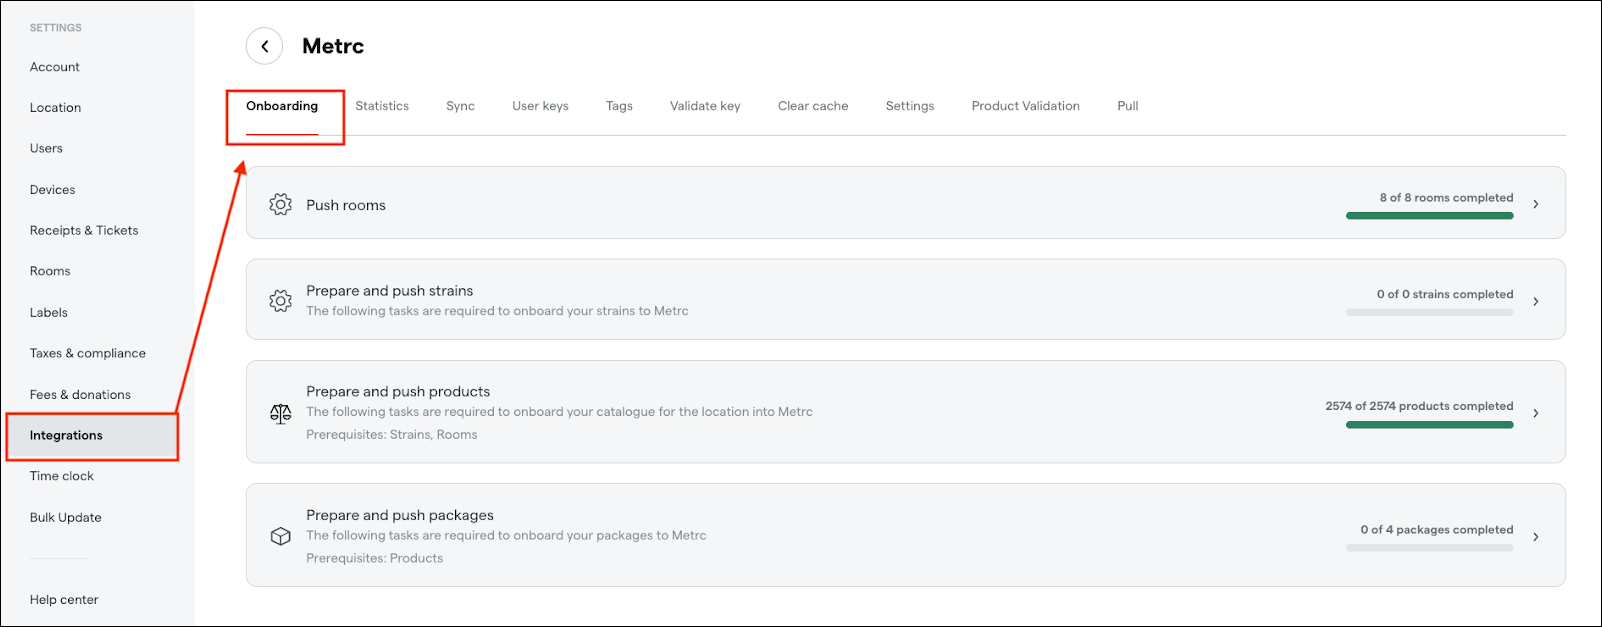Open Users in the sidebar
Image resolution: width=1602 pixels, height=627 pixels.
pos(46,148)
